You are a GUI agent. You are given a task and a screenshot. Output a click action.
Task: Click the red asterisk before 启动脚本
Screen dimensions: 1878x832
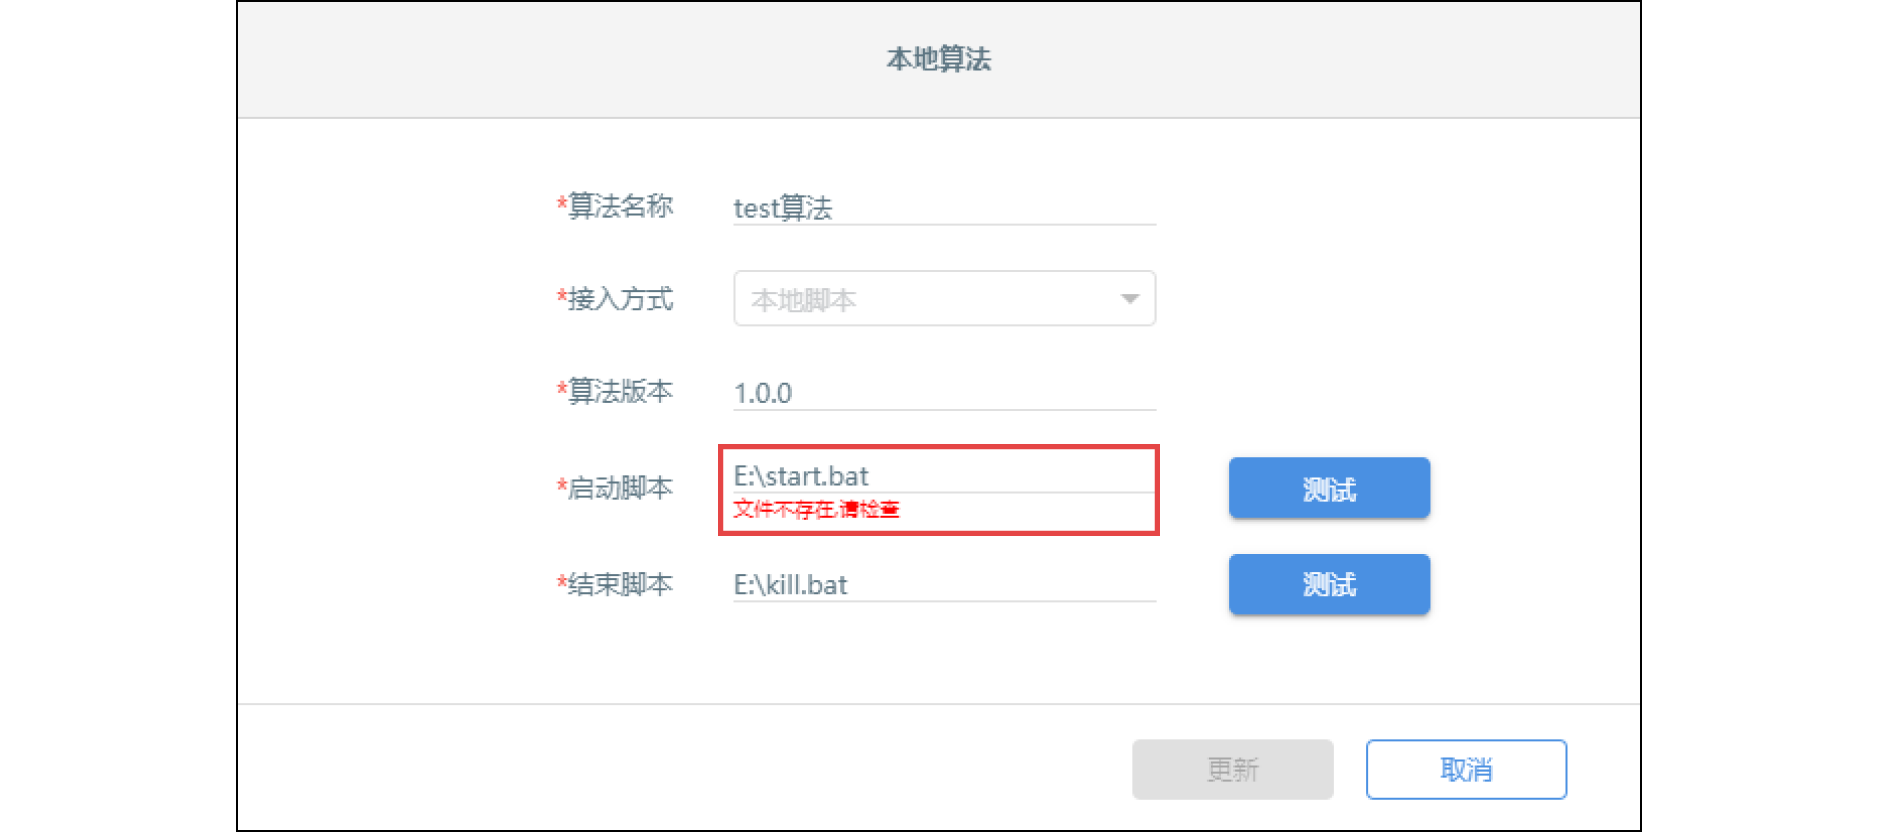[x=562, y=486]
